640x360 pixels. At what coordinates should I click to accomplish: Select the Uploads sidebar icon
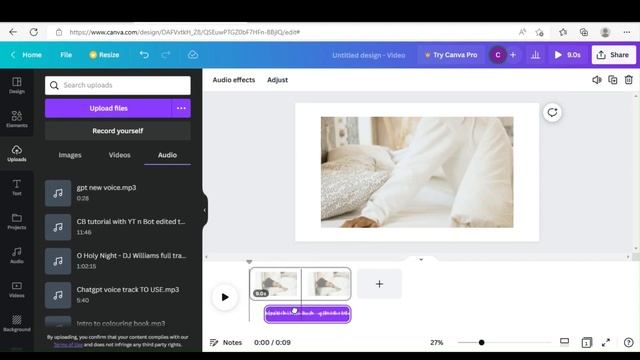17,153
